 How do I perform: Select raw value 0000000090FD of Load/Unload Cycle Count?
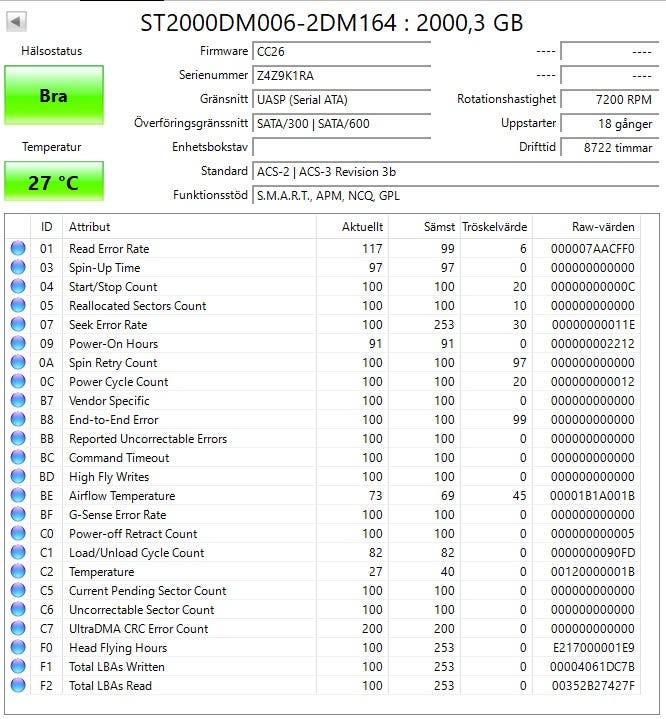coord(593,553)
